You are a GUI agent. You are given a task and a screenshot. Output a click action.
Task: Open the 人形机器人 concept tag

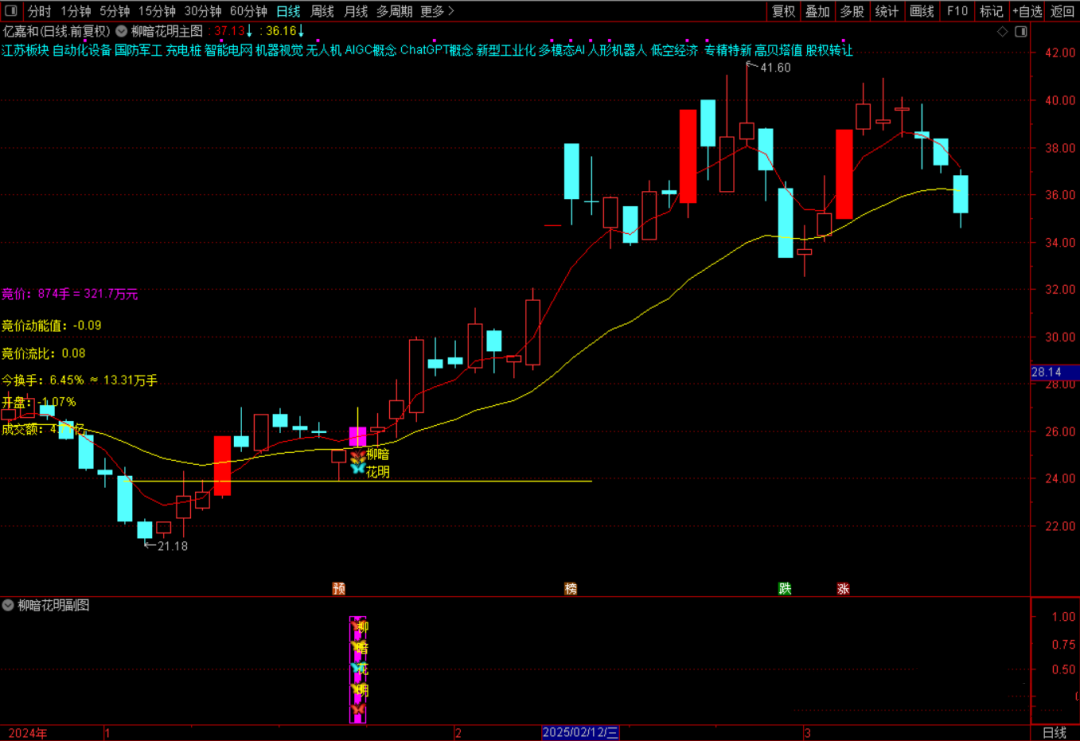pyautogui.click(x=617, y=50)
